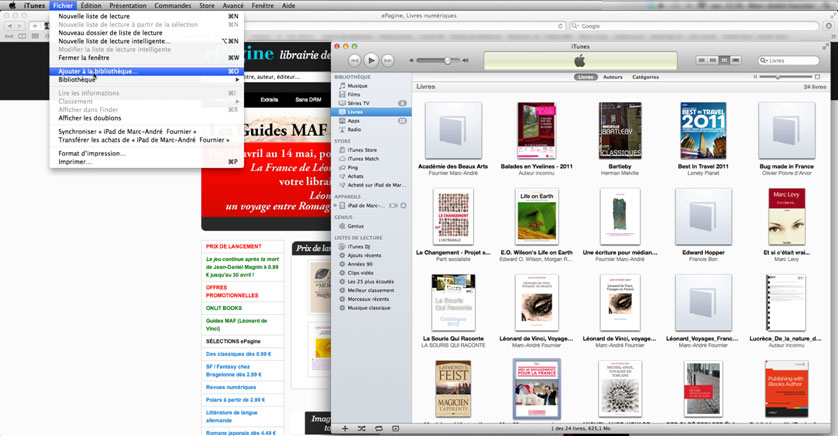Image resolution: width=838 pixels, height=436 pixels.
Task: Choose Imprimer… from the Fichier menu
Action: tap(146, 162)
